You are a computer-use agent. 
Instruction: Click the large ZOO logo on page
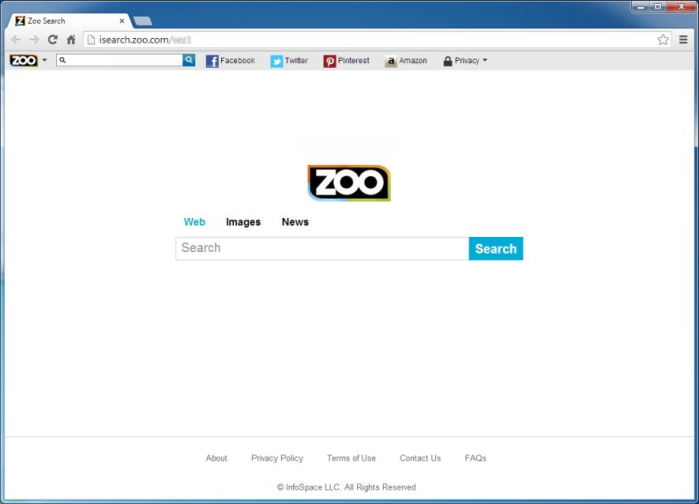(x=349, y=183)
